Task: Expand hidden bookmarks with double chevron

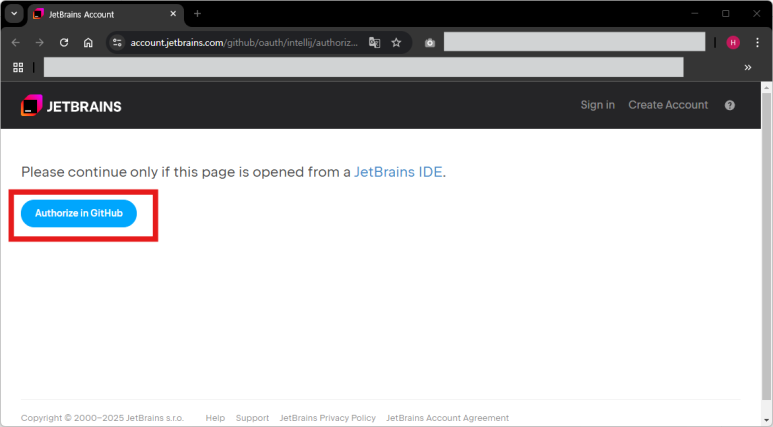Action: (x=748, y=68)
